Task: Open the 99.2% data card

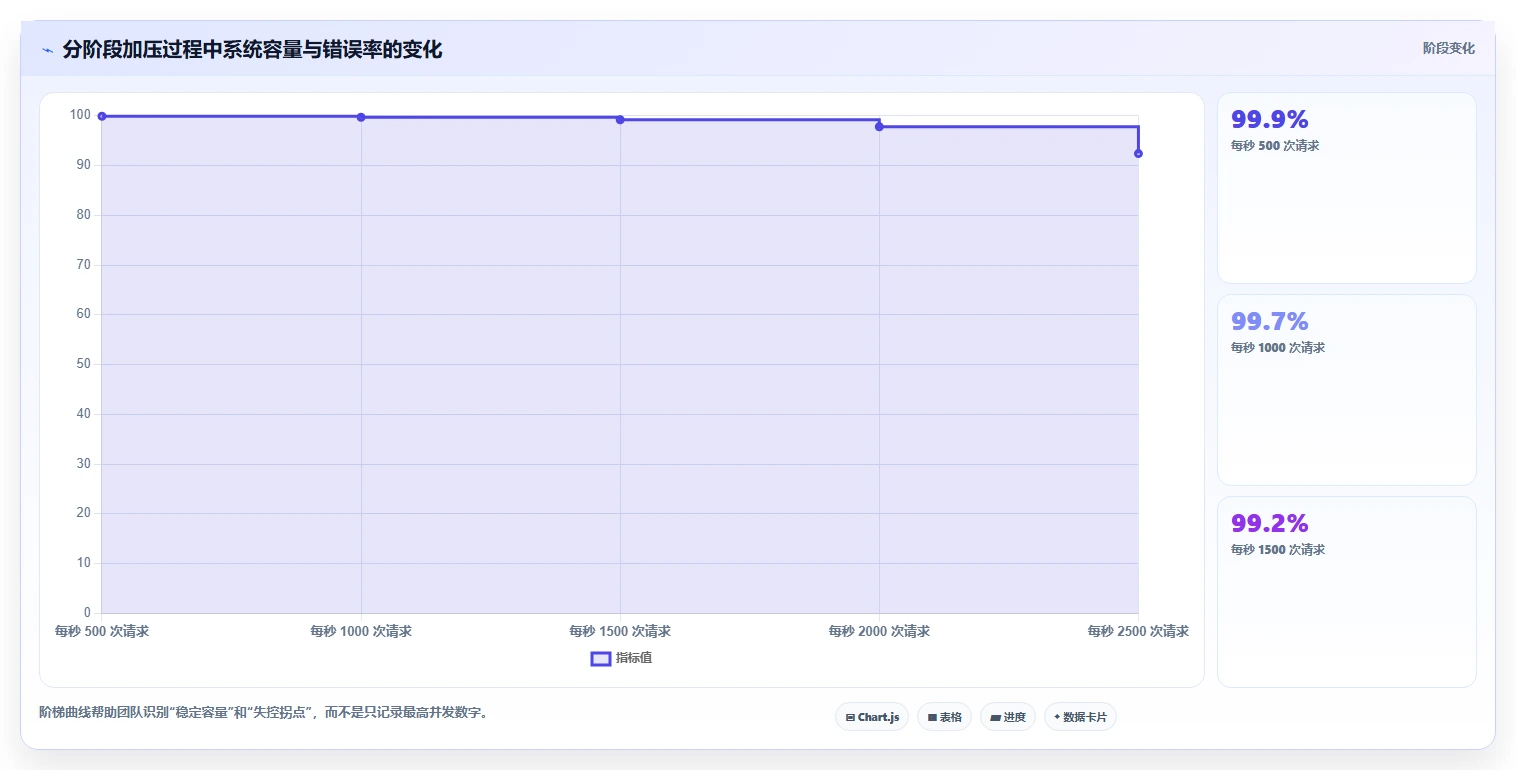Action: (1346, 592)
